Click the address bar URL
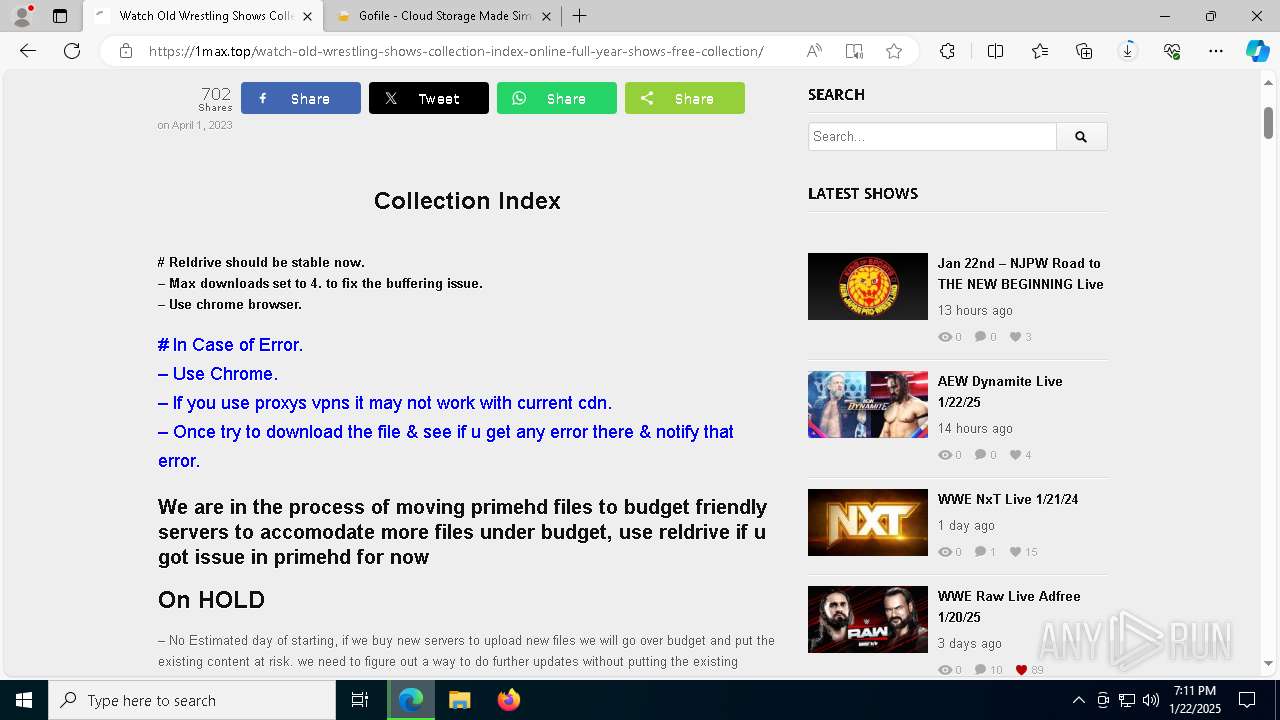The width and height of the screenshot is (1280, 720). 456,51
